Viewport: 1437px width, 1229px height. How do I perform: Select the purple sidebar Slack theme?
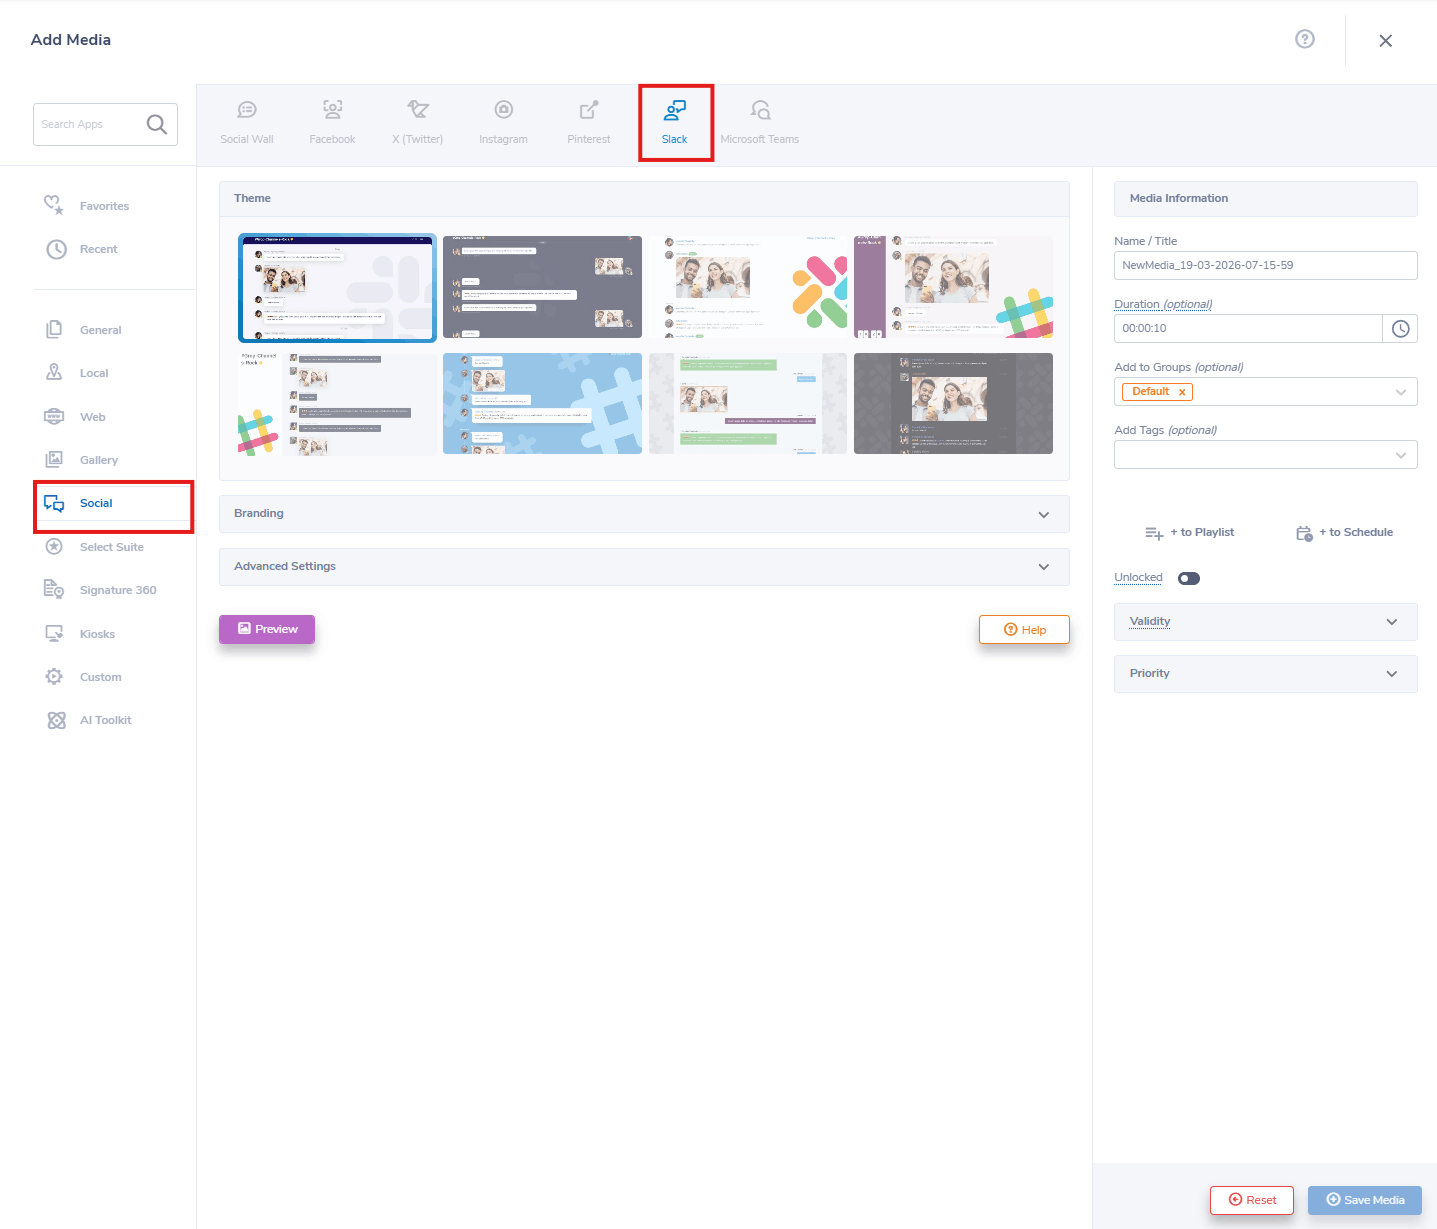953,287
